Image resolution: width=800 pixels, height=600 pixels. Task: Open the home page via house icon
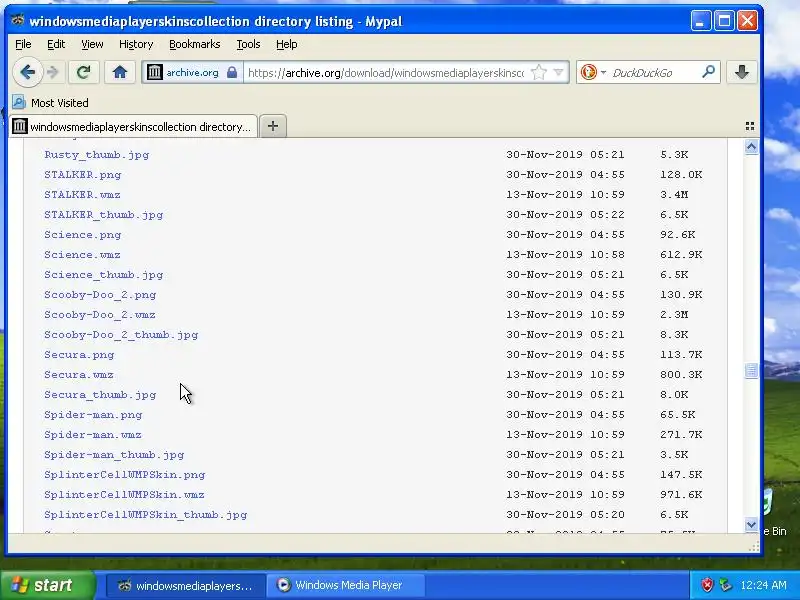click(x=120, y=72)
